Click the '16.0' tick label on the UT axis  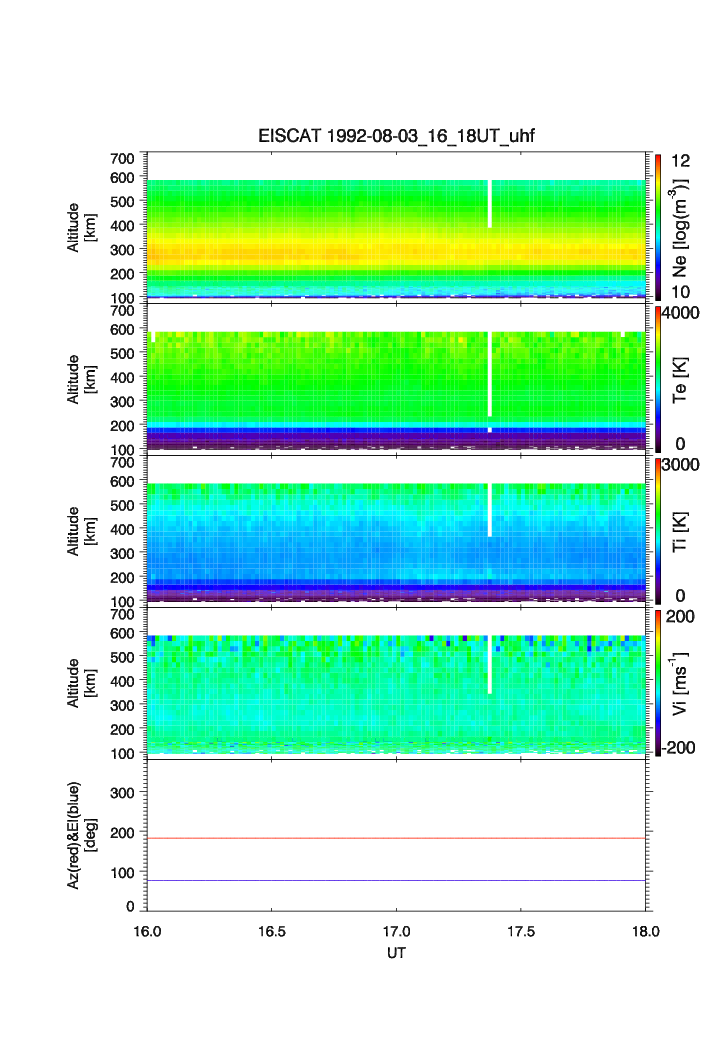click(147, 931)
